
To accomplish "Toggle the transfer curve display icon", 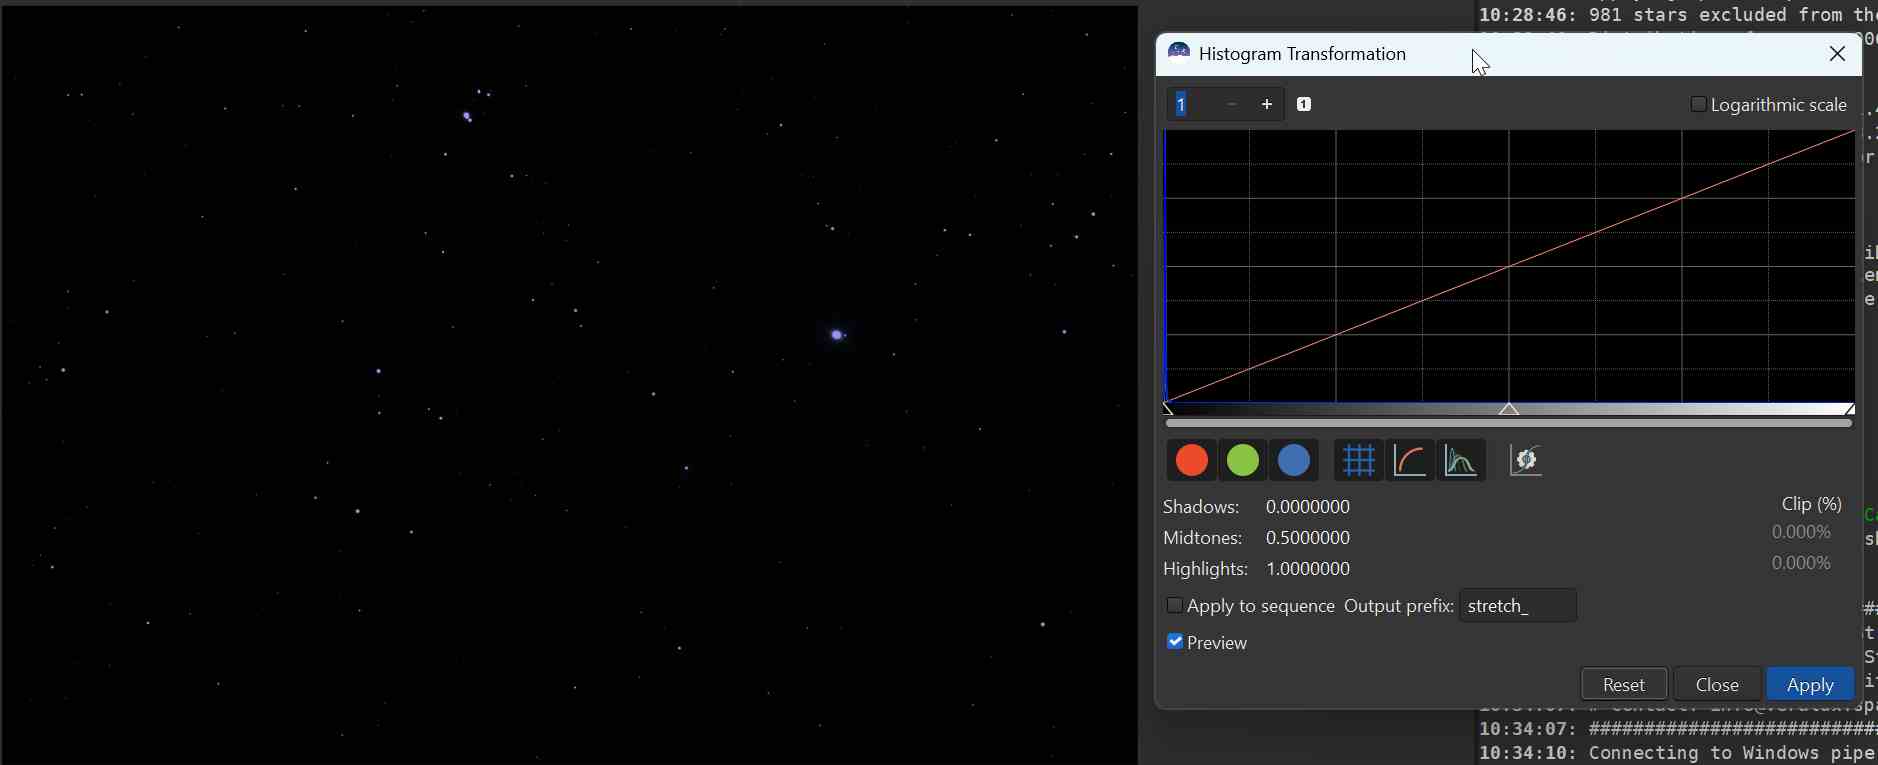I will click(1410, 461).
